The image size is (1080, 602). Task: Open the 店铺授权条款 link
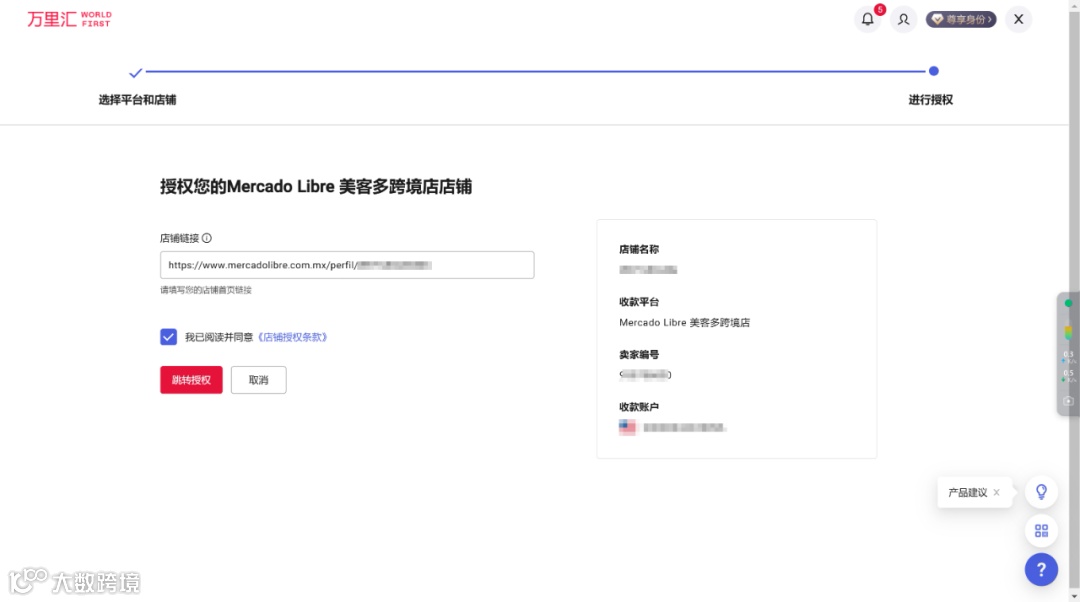(292, 337)
